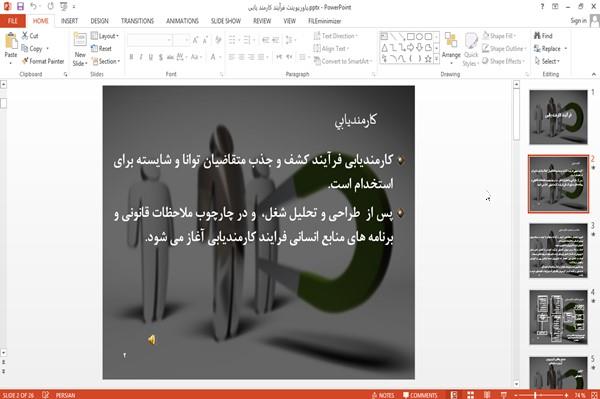Viewport: 600px width, 399px height.
Task: Select the star shape in shapes gallery
Action: tap(428, 59)
